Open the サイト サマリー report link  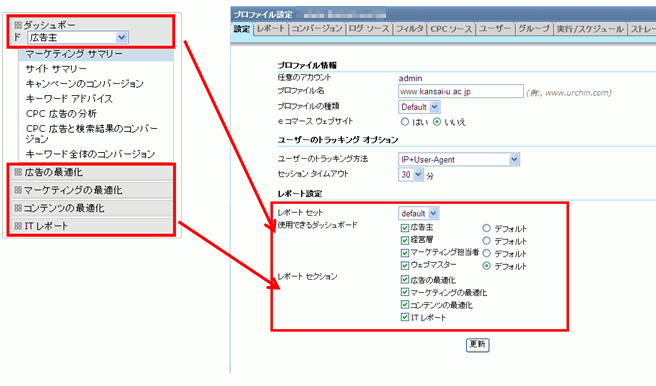(56, 69)
